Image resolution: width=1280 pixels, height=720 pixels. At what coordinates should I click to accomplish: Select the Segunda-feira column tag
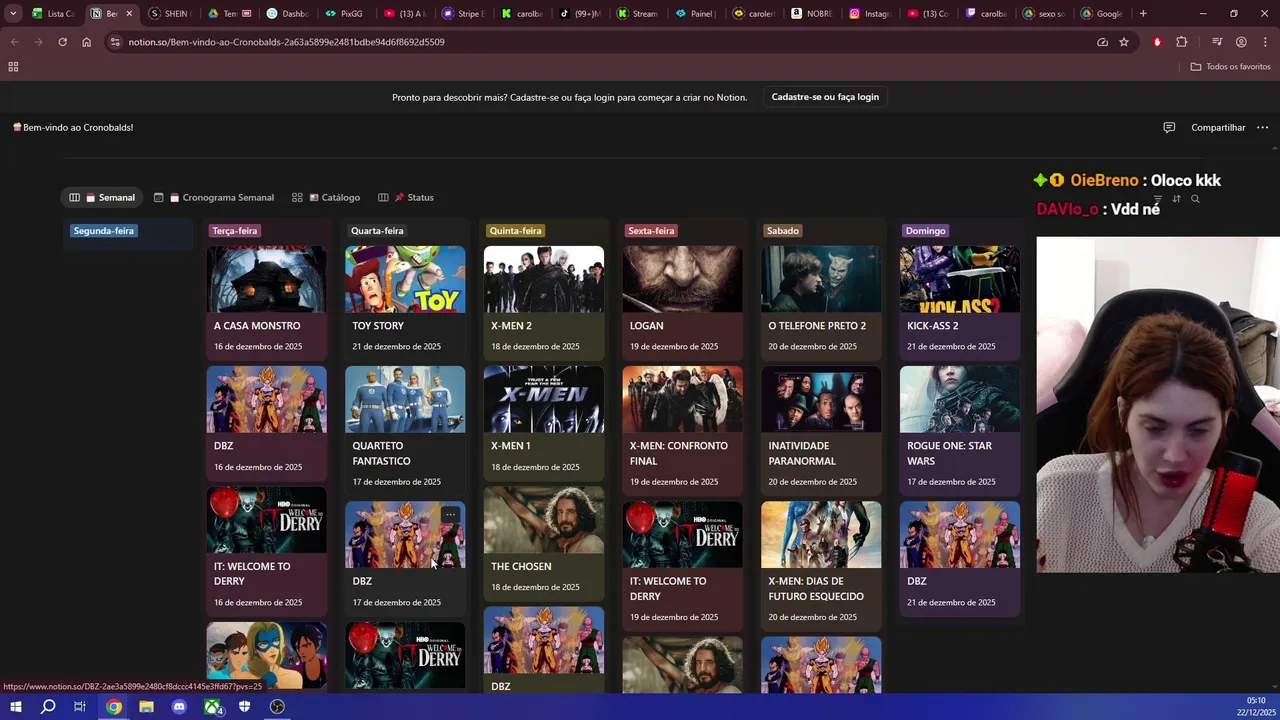pyautogui.click(x=103, y=231)
